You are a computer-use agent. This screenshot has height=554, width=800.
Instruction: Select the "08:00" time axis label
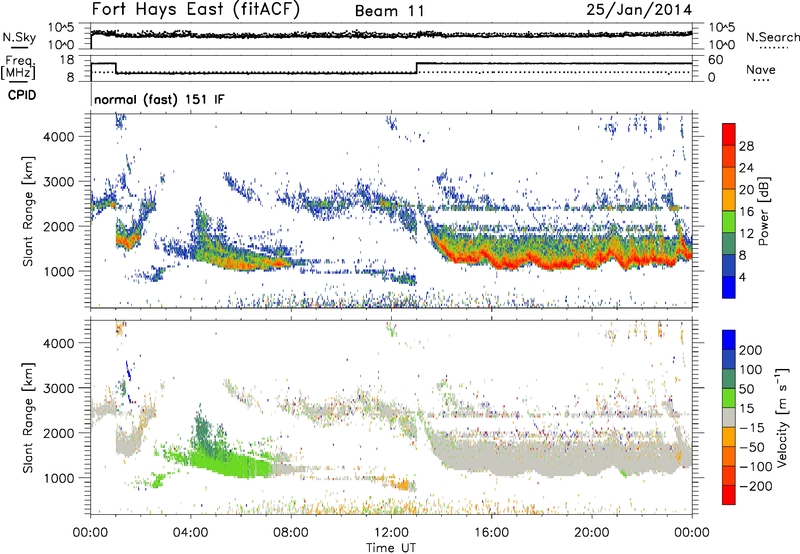[291, 533]
